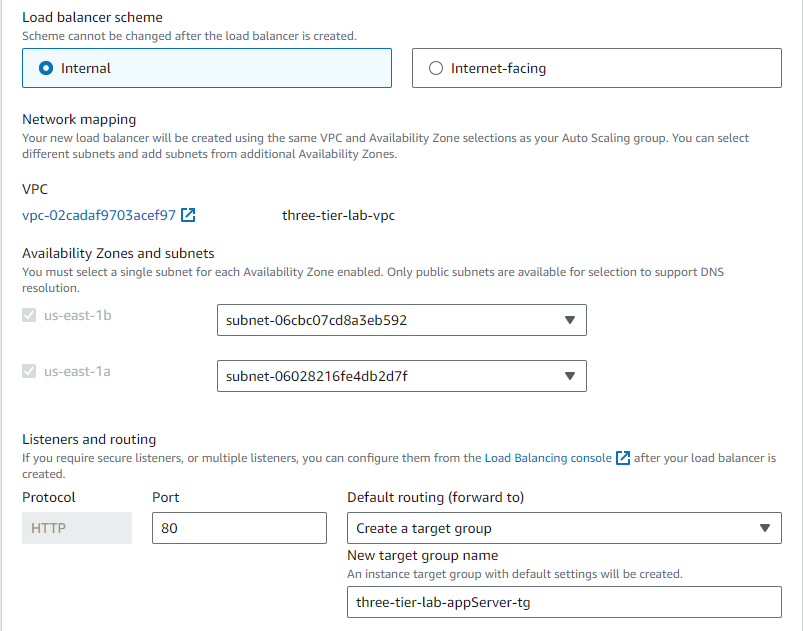Click the caret arrow in us-east-1b subnet dropdown
Image resolution: width=803 pixels, height=631 pixels.
pyautogui.click(x=569, y=321)
